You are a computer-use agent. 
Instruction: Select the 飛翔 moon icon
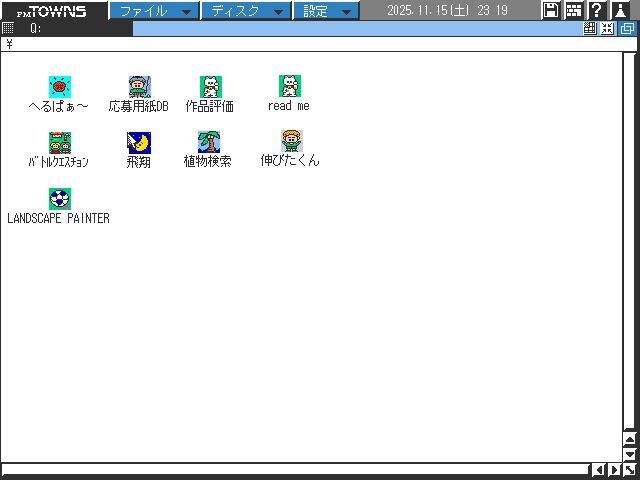click(x=139, y=143)
